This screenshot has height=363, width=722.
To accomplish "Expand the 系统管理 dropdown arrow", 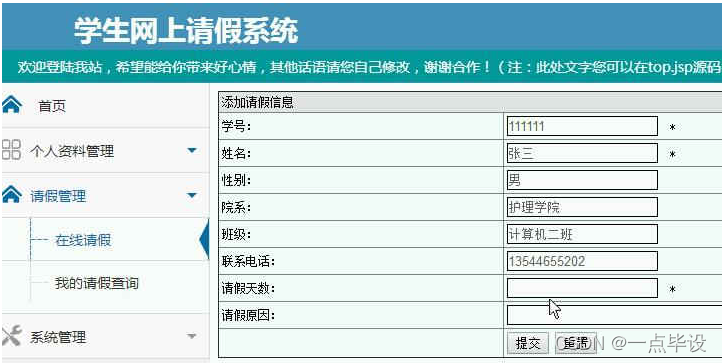I will pyautogui.click(x=192, y=336).
